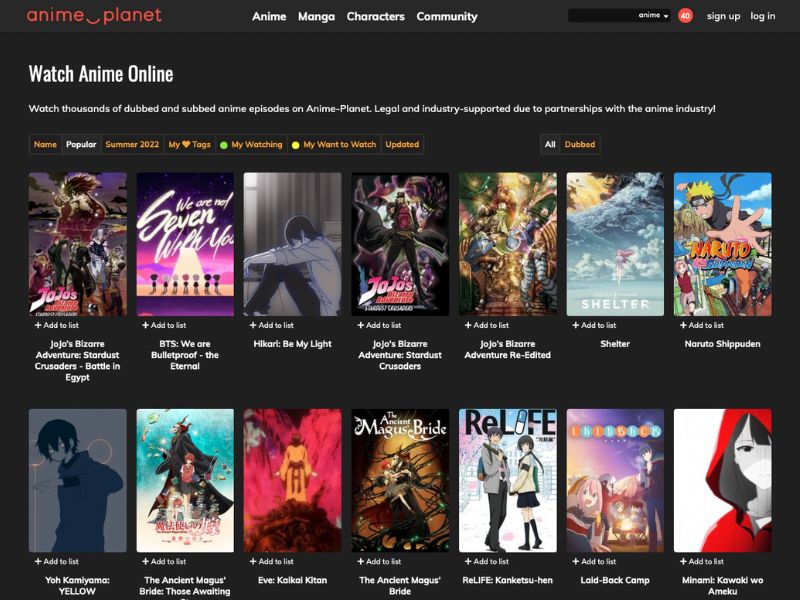Click the Shelter title link
Screen dimensions: 800x600
(x=615, y=344)
